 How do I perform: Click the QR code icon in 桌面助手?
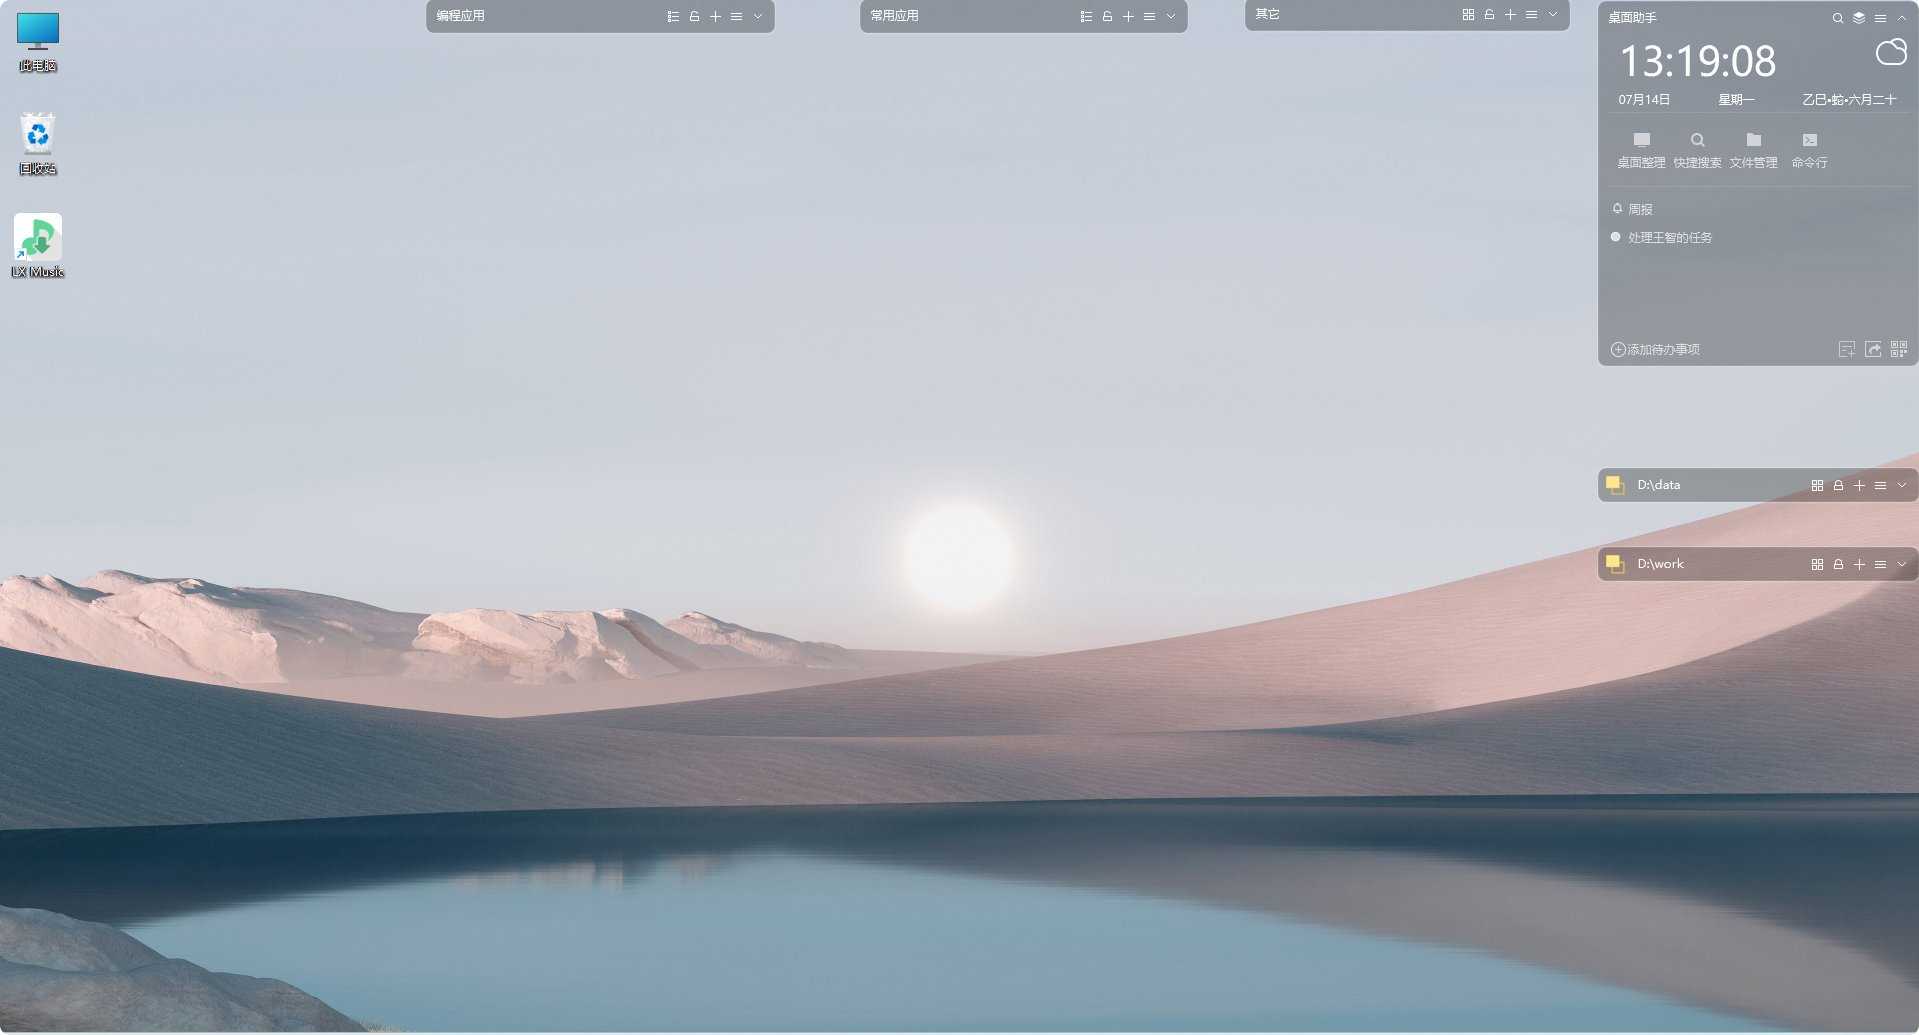[1899, 349]
